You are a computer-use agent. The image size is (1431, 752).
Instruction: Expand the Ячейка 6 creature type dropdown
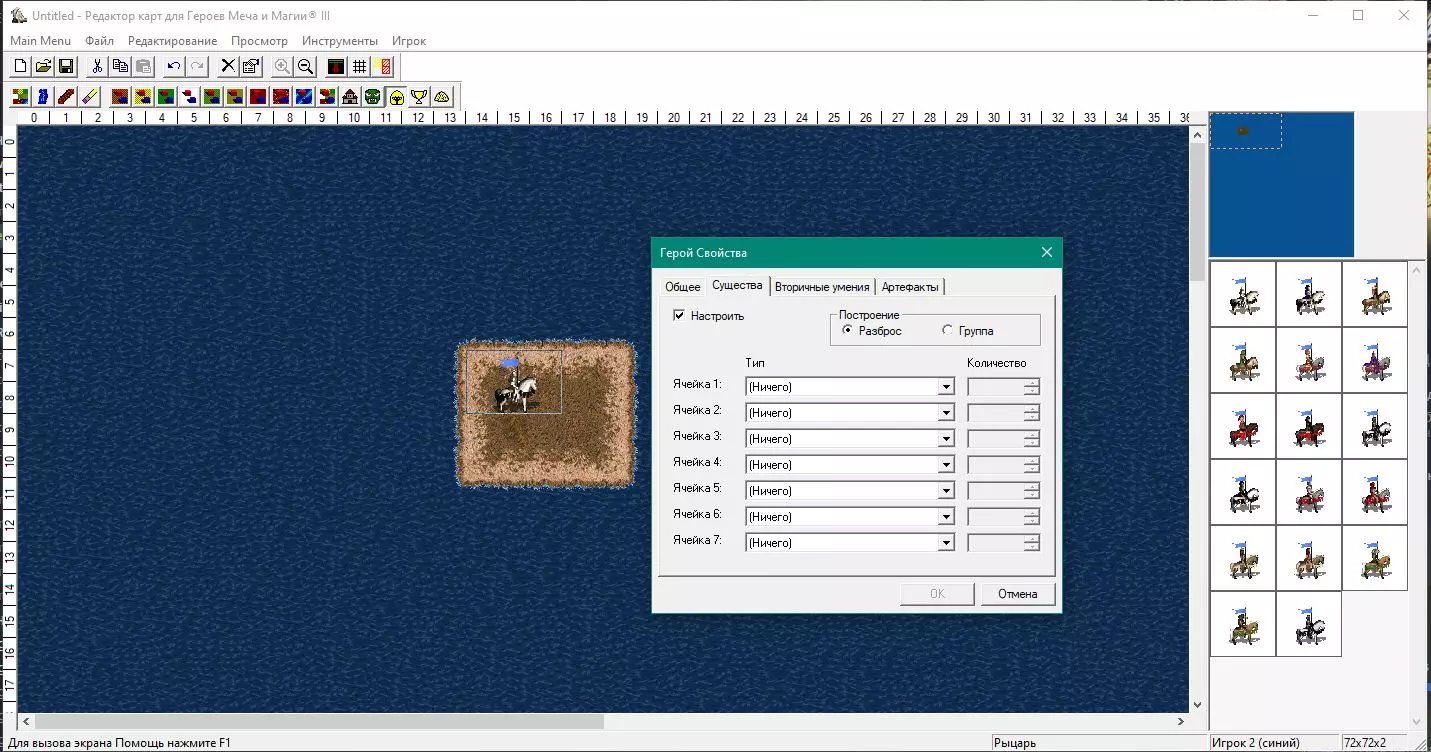tap(946, 517)
